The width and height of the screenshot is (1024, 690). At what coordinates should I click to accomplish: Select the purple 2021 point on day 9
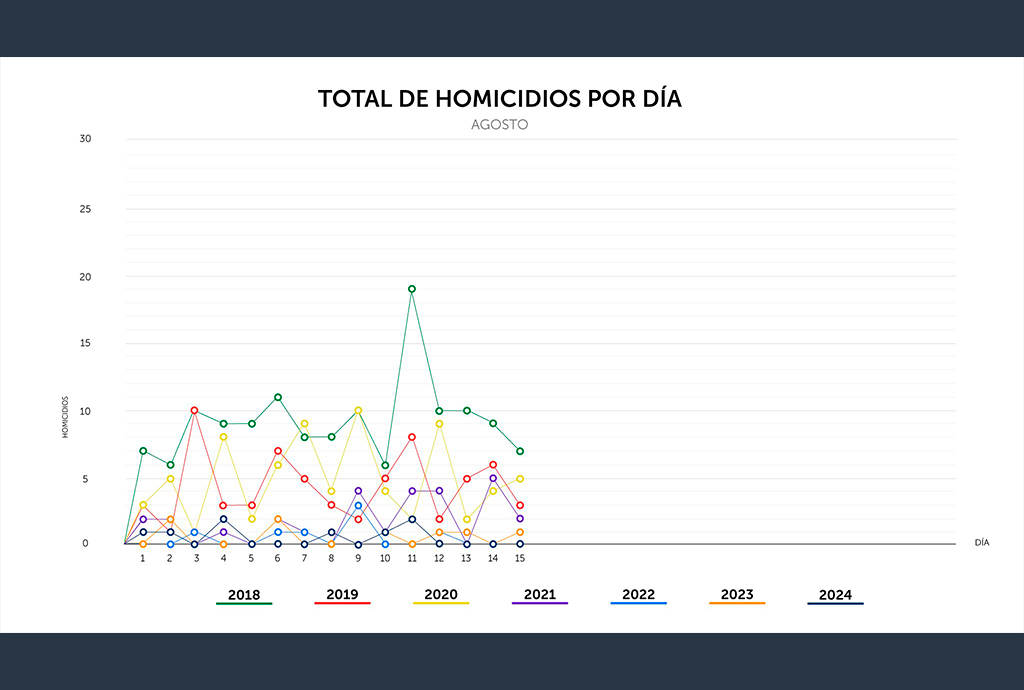coord(358,491)
